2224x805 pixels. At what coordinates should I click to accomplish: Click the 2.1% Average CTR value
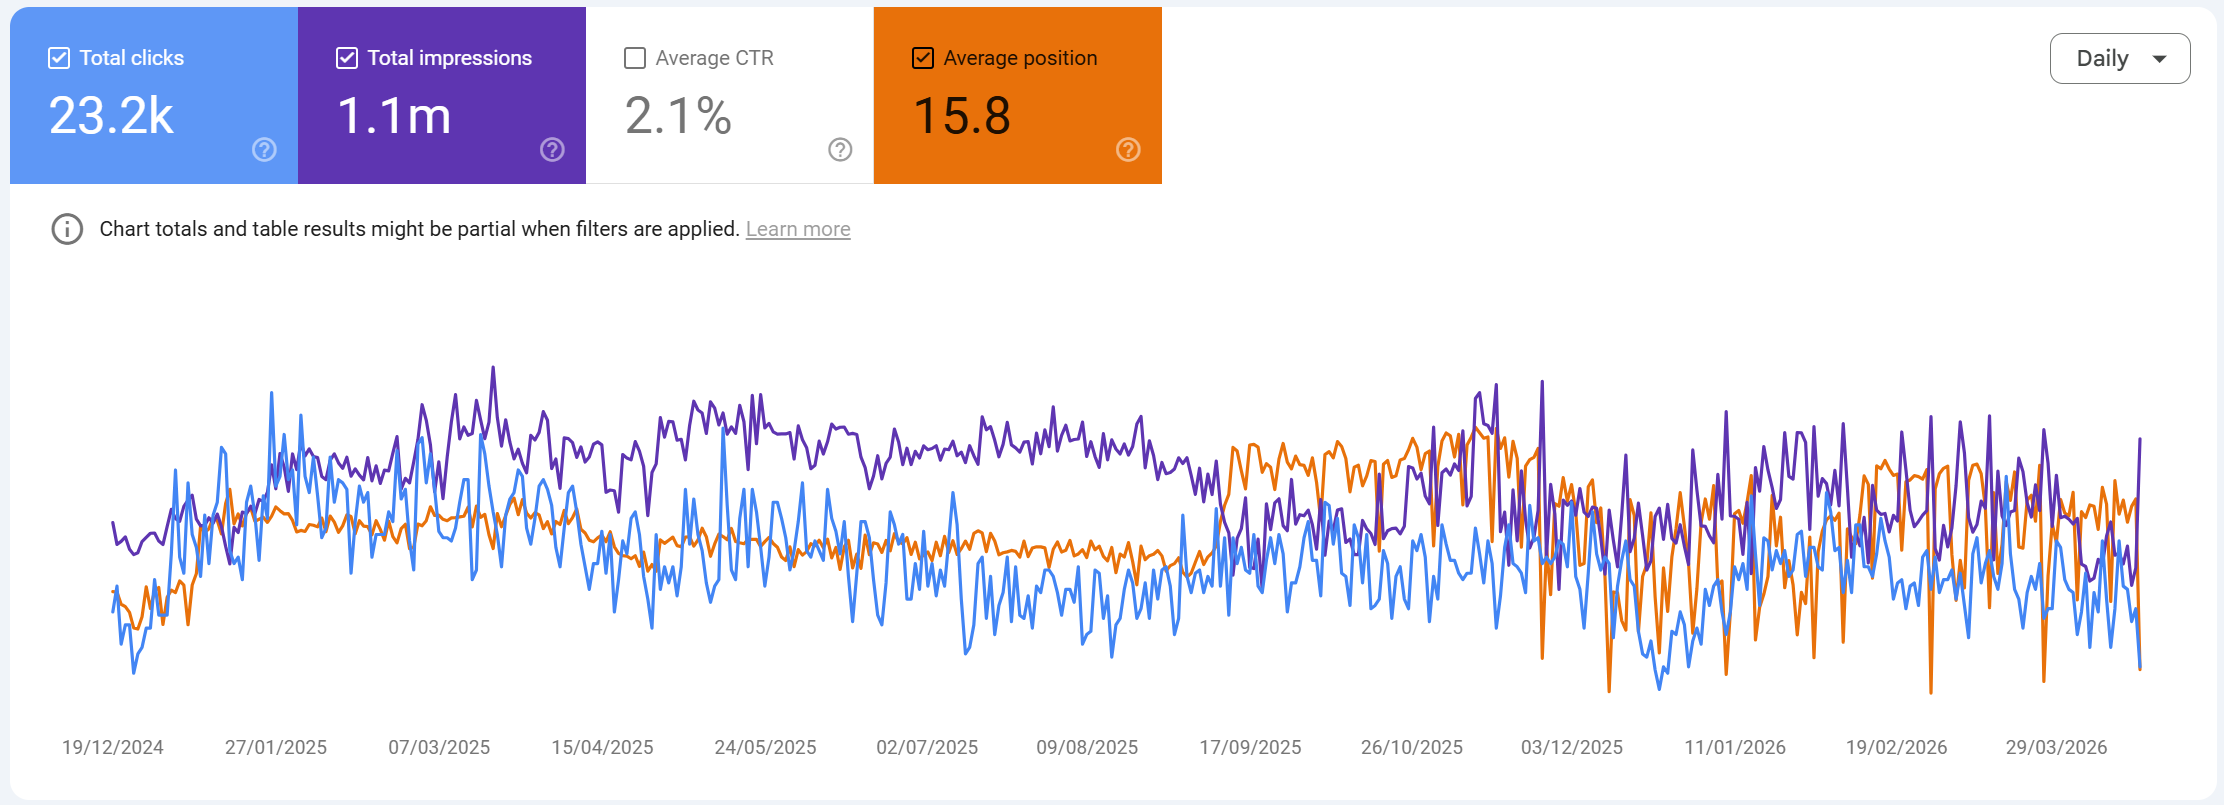coord(678,116)
